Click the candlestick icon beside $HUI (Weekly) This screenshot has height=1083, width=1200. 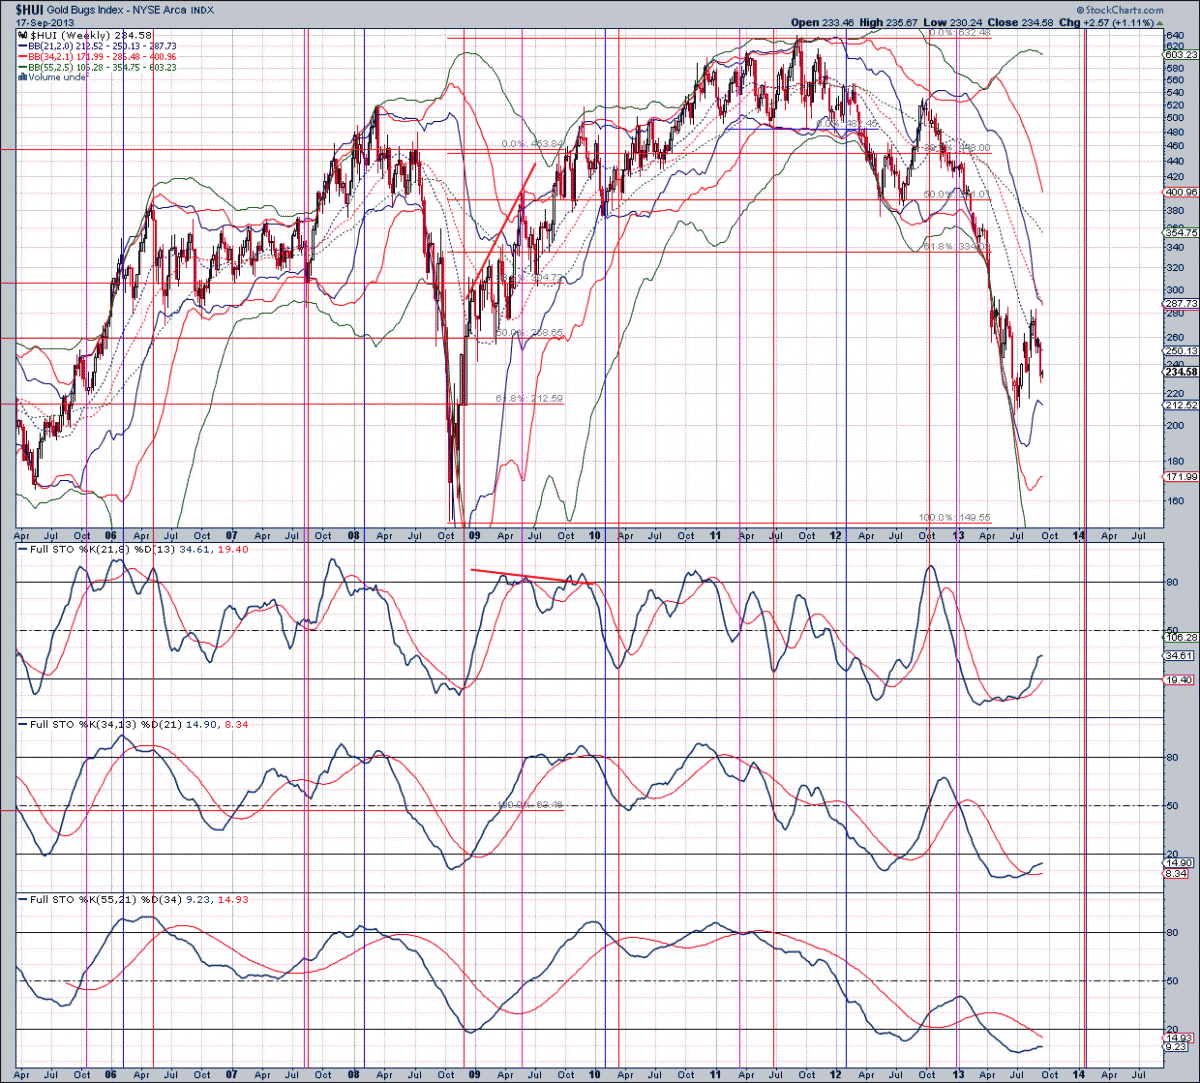[x=22, y=33]
